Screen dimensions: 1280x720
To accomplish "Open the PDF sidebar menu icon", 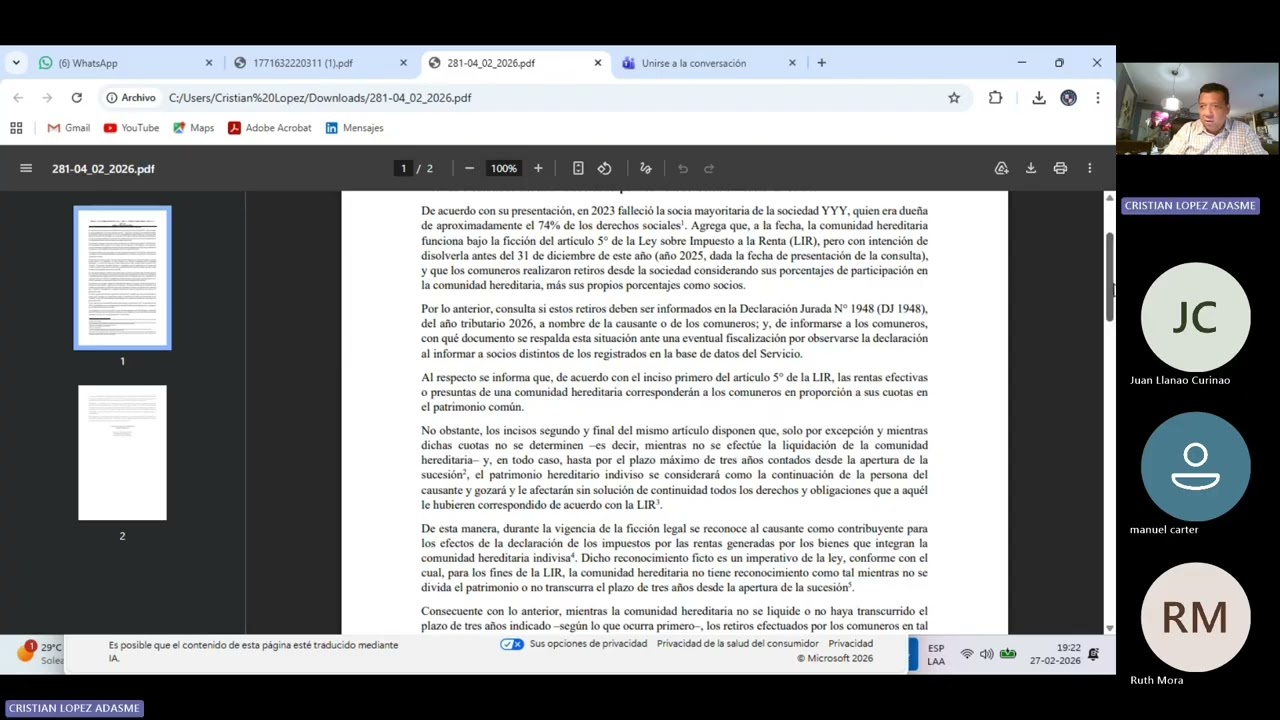I will coord(26,168).
